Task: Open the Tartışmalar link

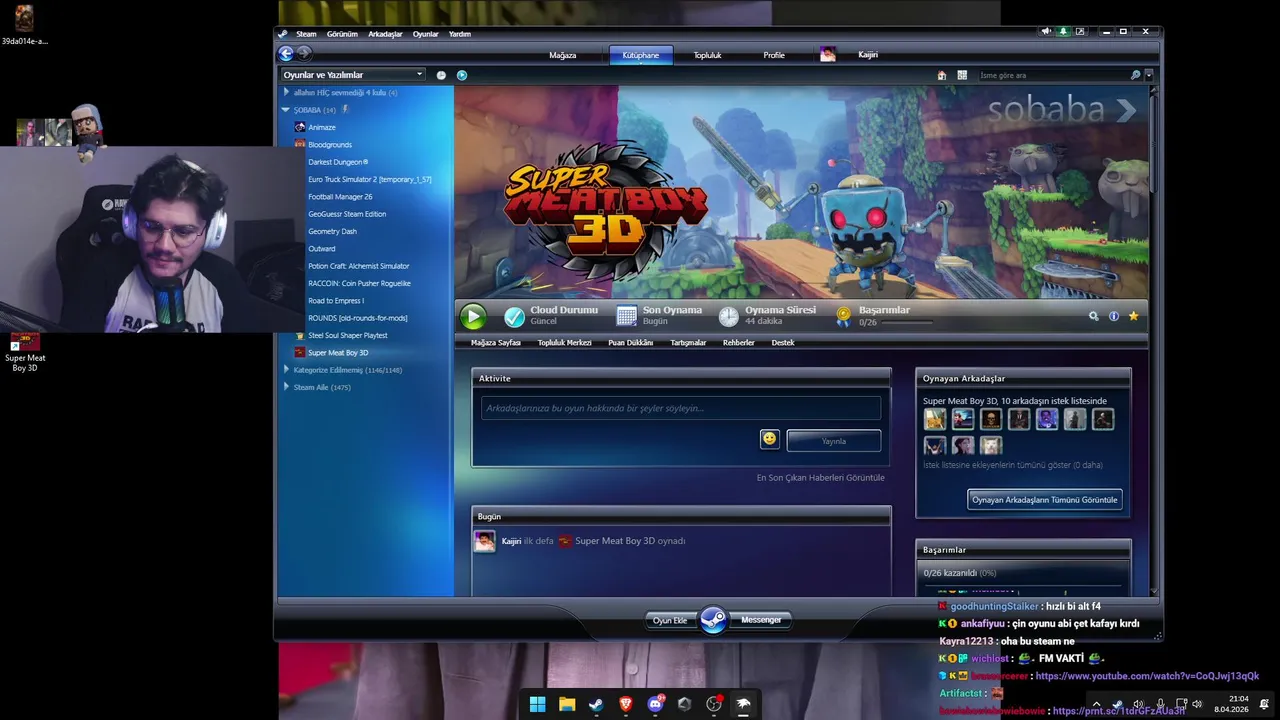Action: pos(688,343)
